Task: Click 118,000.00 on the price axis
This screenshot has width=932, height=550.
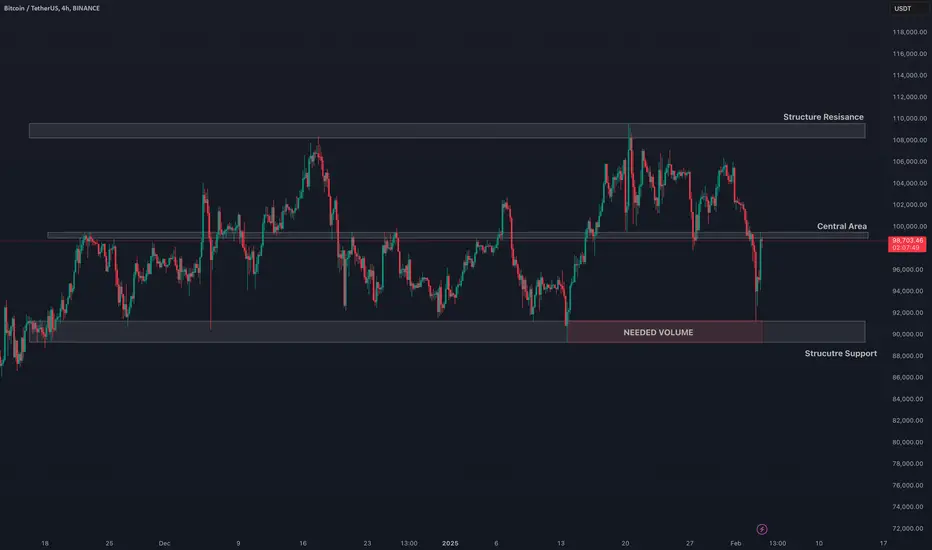Action: pos(909,32)
